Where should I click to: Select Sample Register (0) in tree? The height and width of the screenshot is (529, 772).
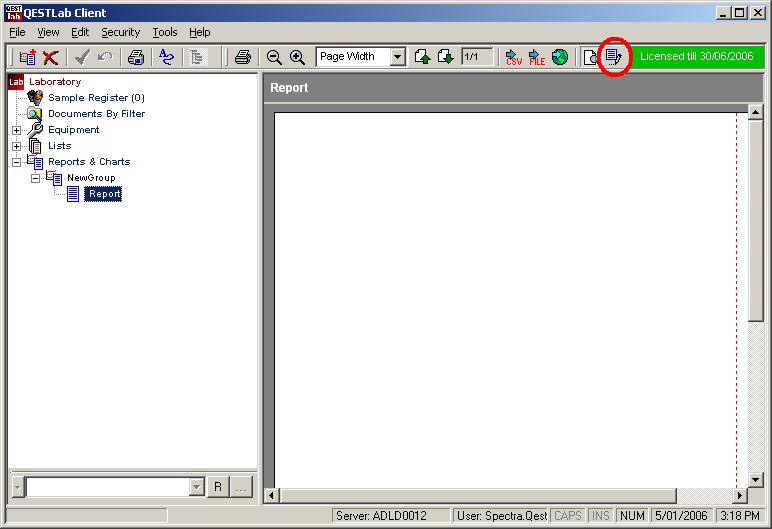coord(96,98)
